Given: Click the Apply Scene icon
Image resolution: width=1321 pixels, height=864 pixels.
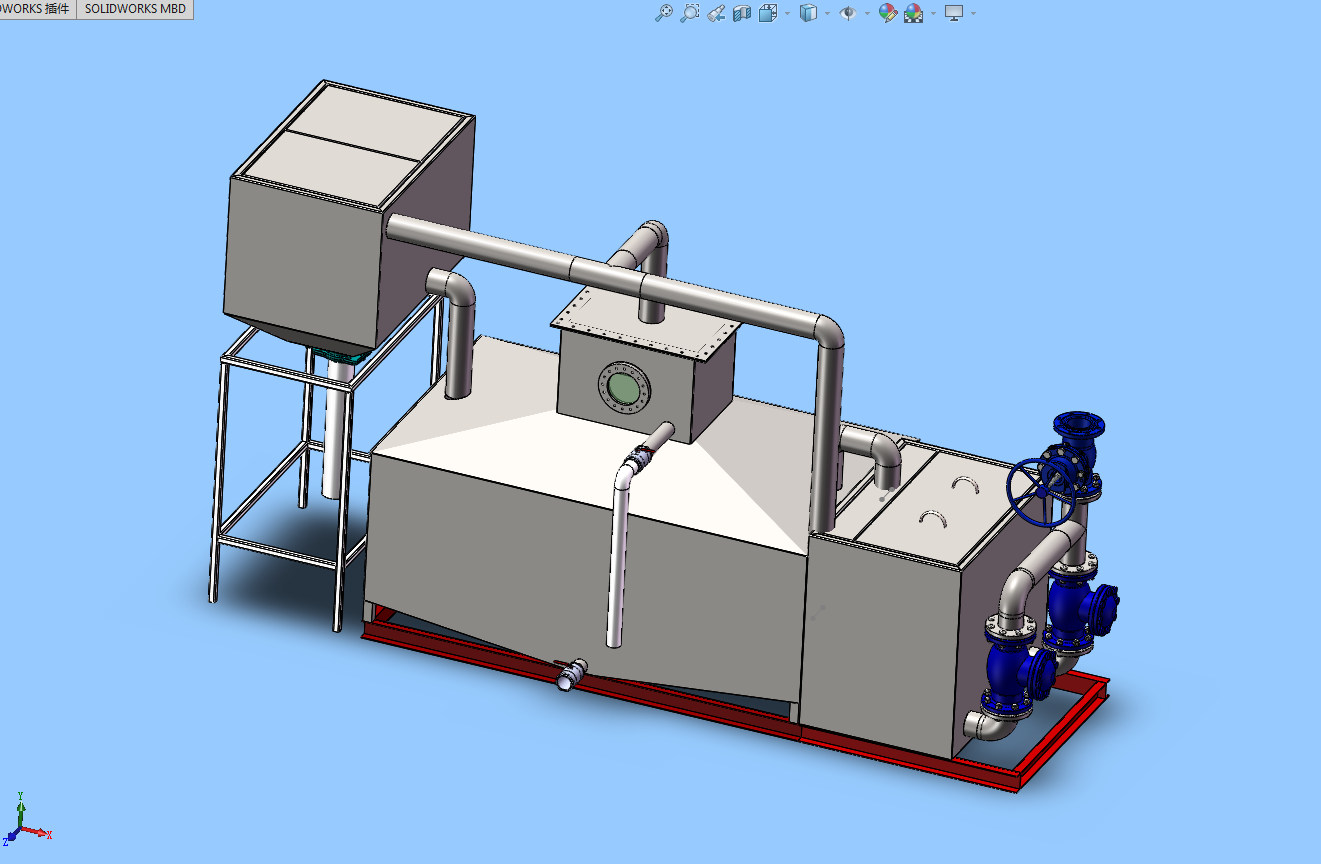Looking at the screenshot, I should (x=913, y=13).
